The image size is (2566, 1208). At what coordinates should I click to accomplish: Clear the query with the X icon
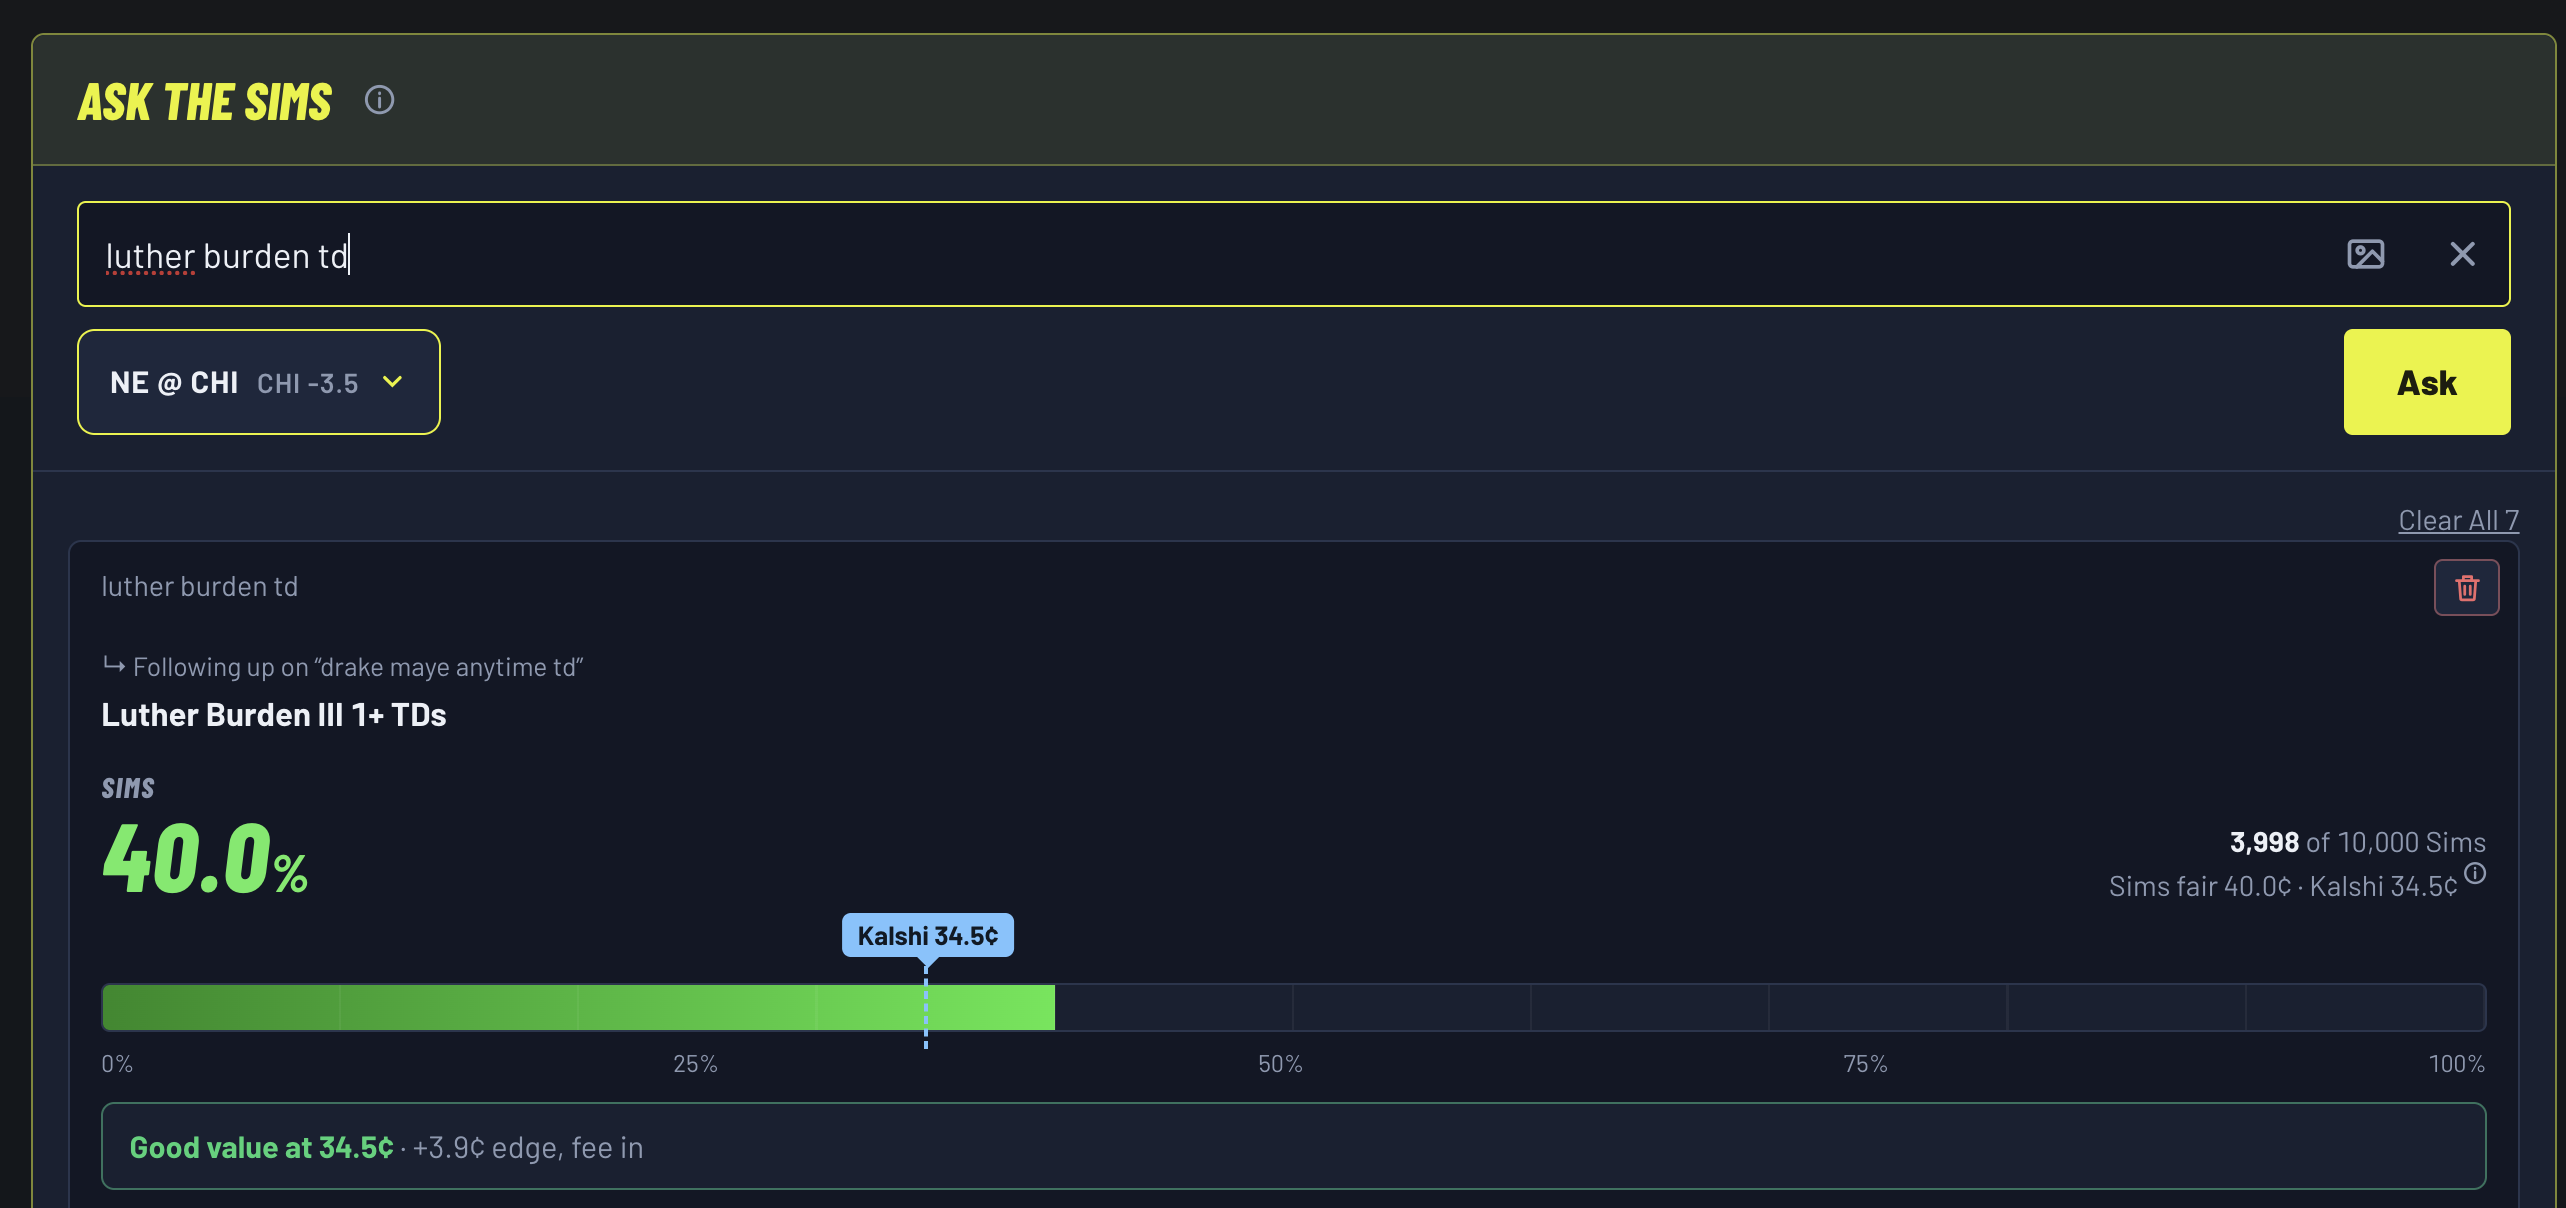[2462, 254]
